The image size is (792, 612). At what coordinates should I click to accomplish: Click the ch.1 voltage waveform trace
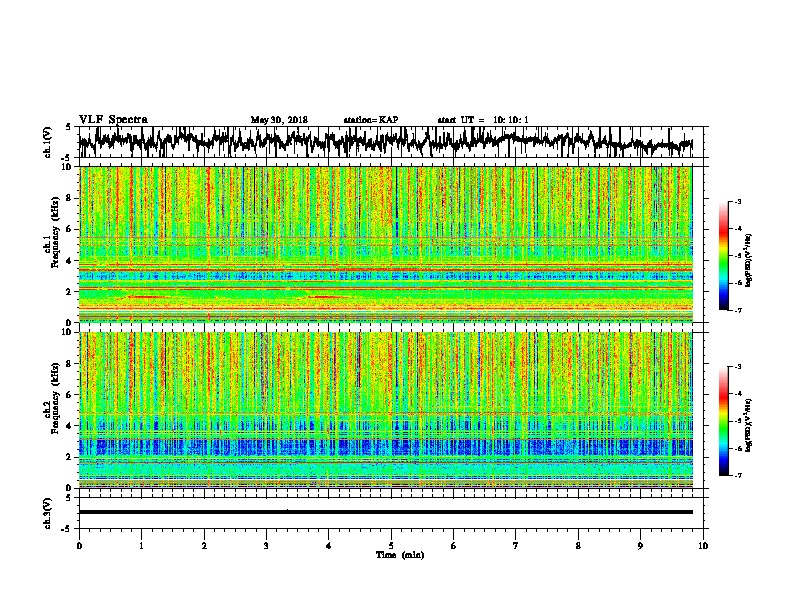click(385, 141)
